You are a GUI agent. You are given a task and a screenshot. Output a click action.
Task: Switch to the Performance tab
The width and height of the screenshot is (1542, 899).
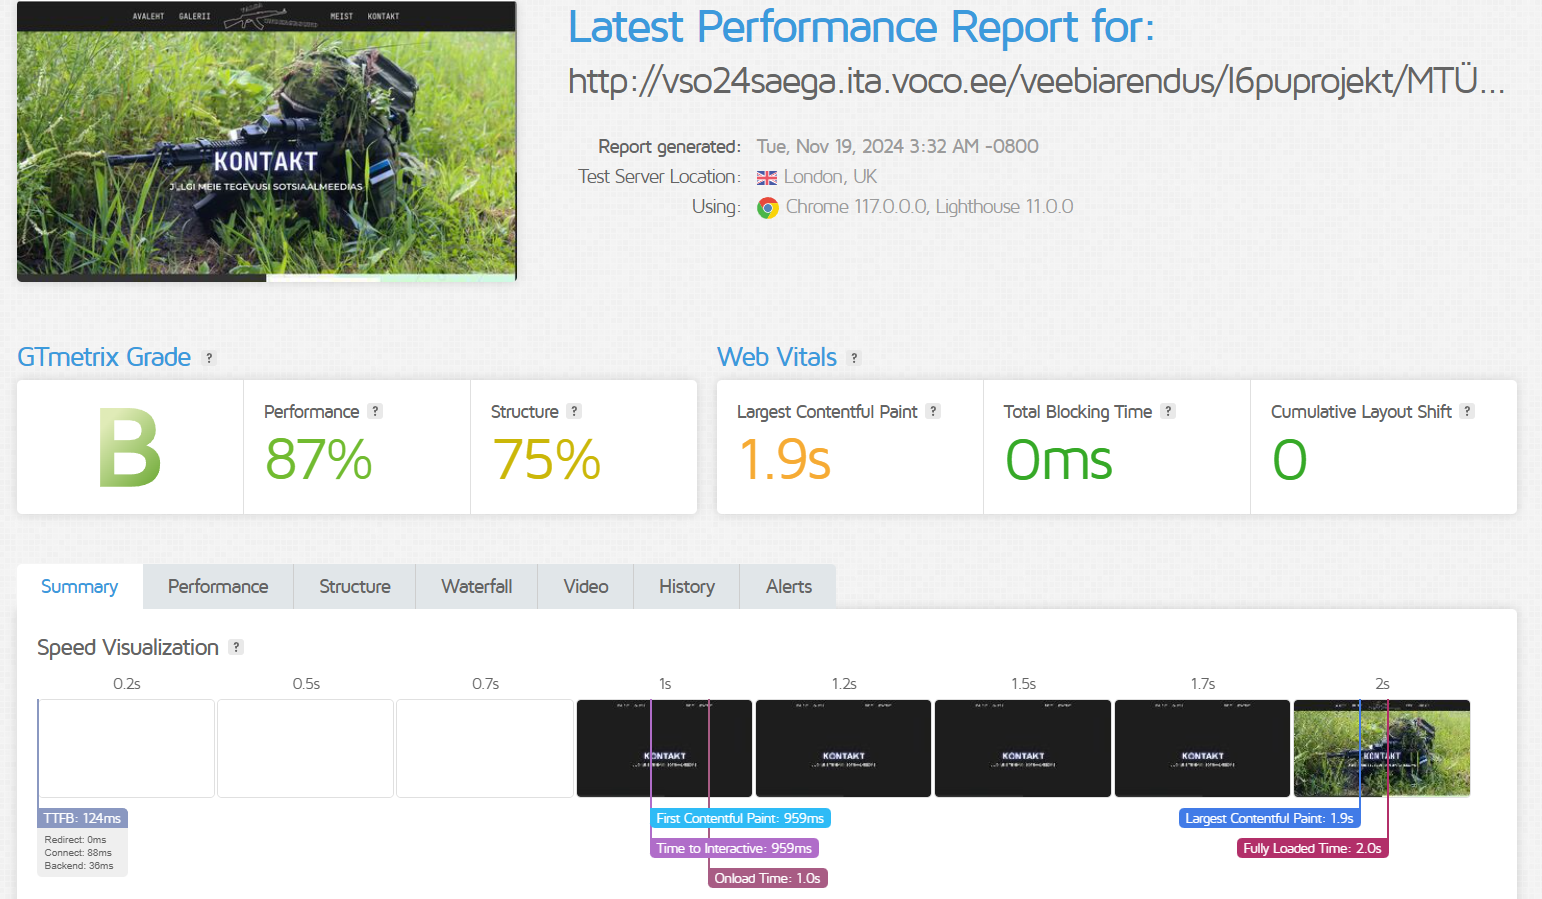tap(218, 587)
